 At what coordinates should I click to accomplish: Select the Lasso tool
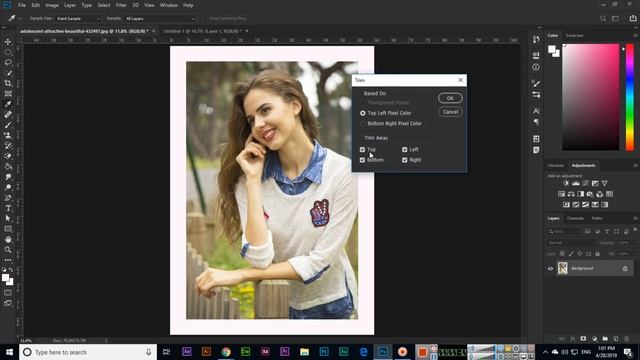pos(8,62)
